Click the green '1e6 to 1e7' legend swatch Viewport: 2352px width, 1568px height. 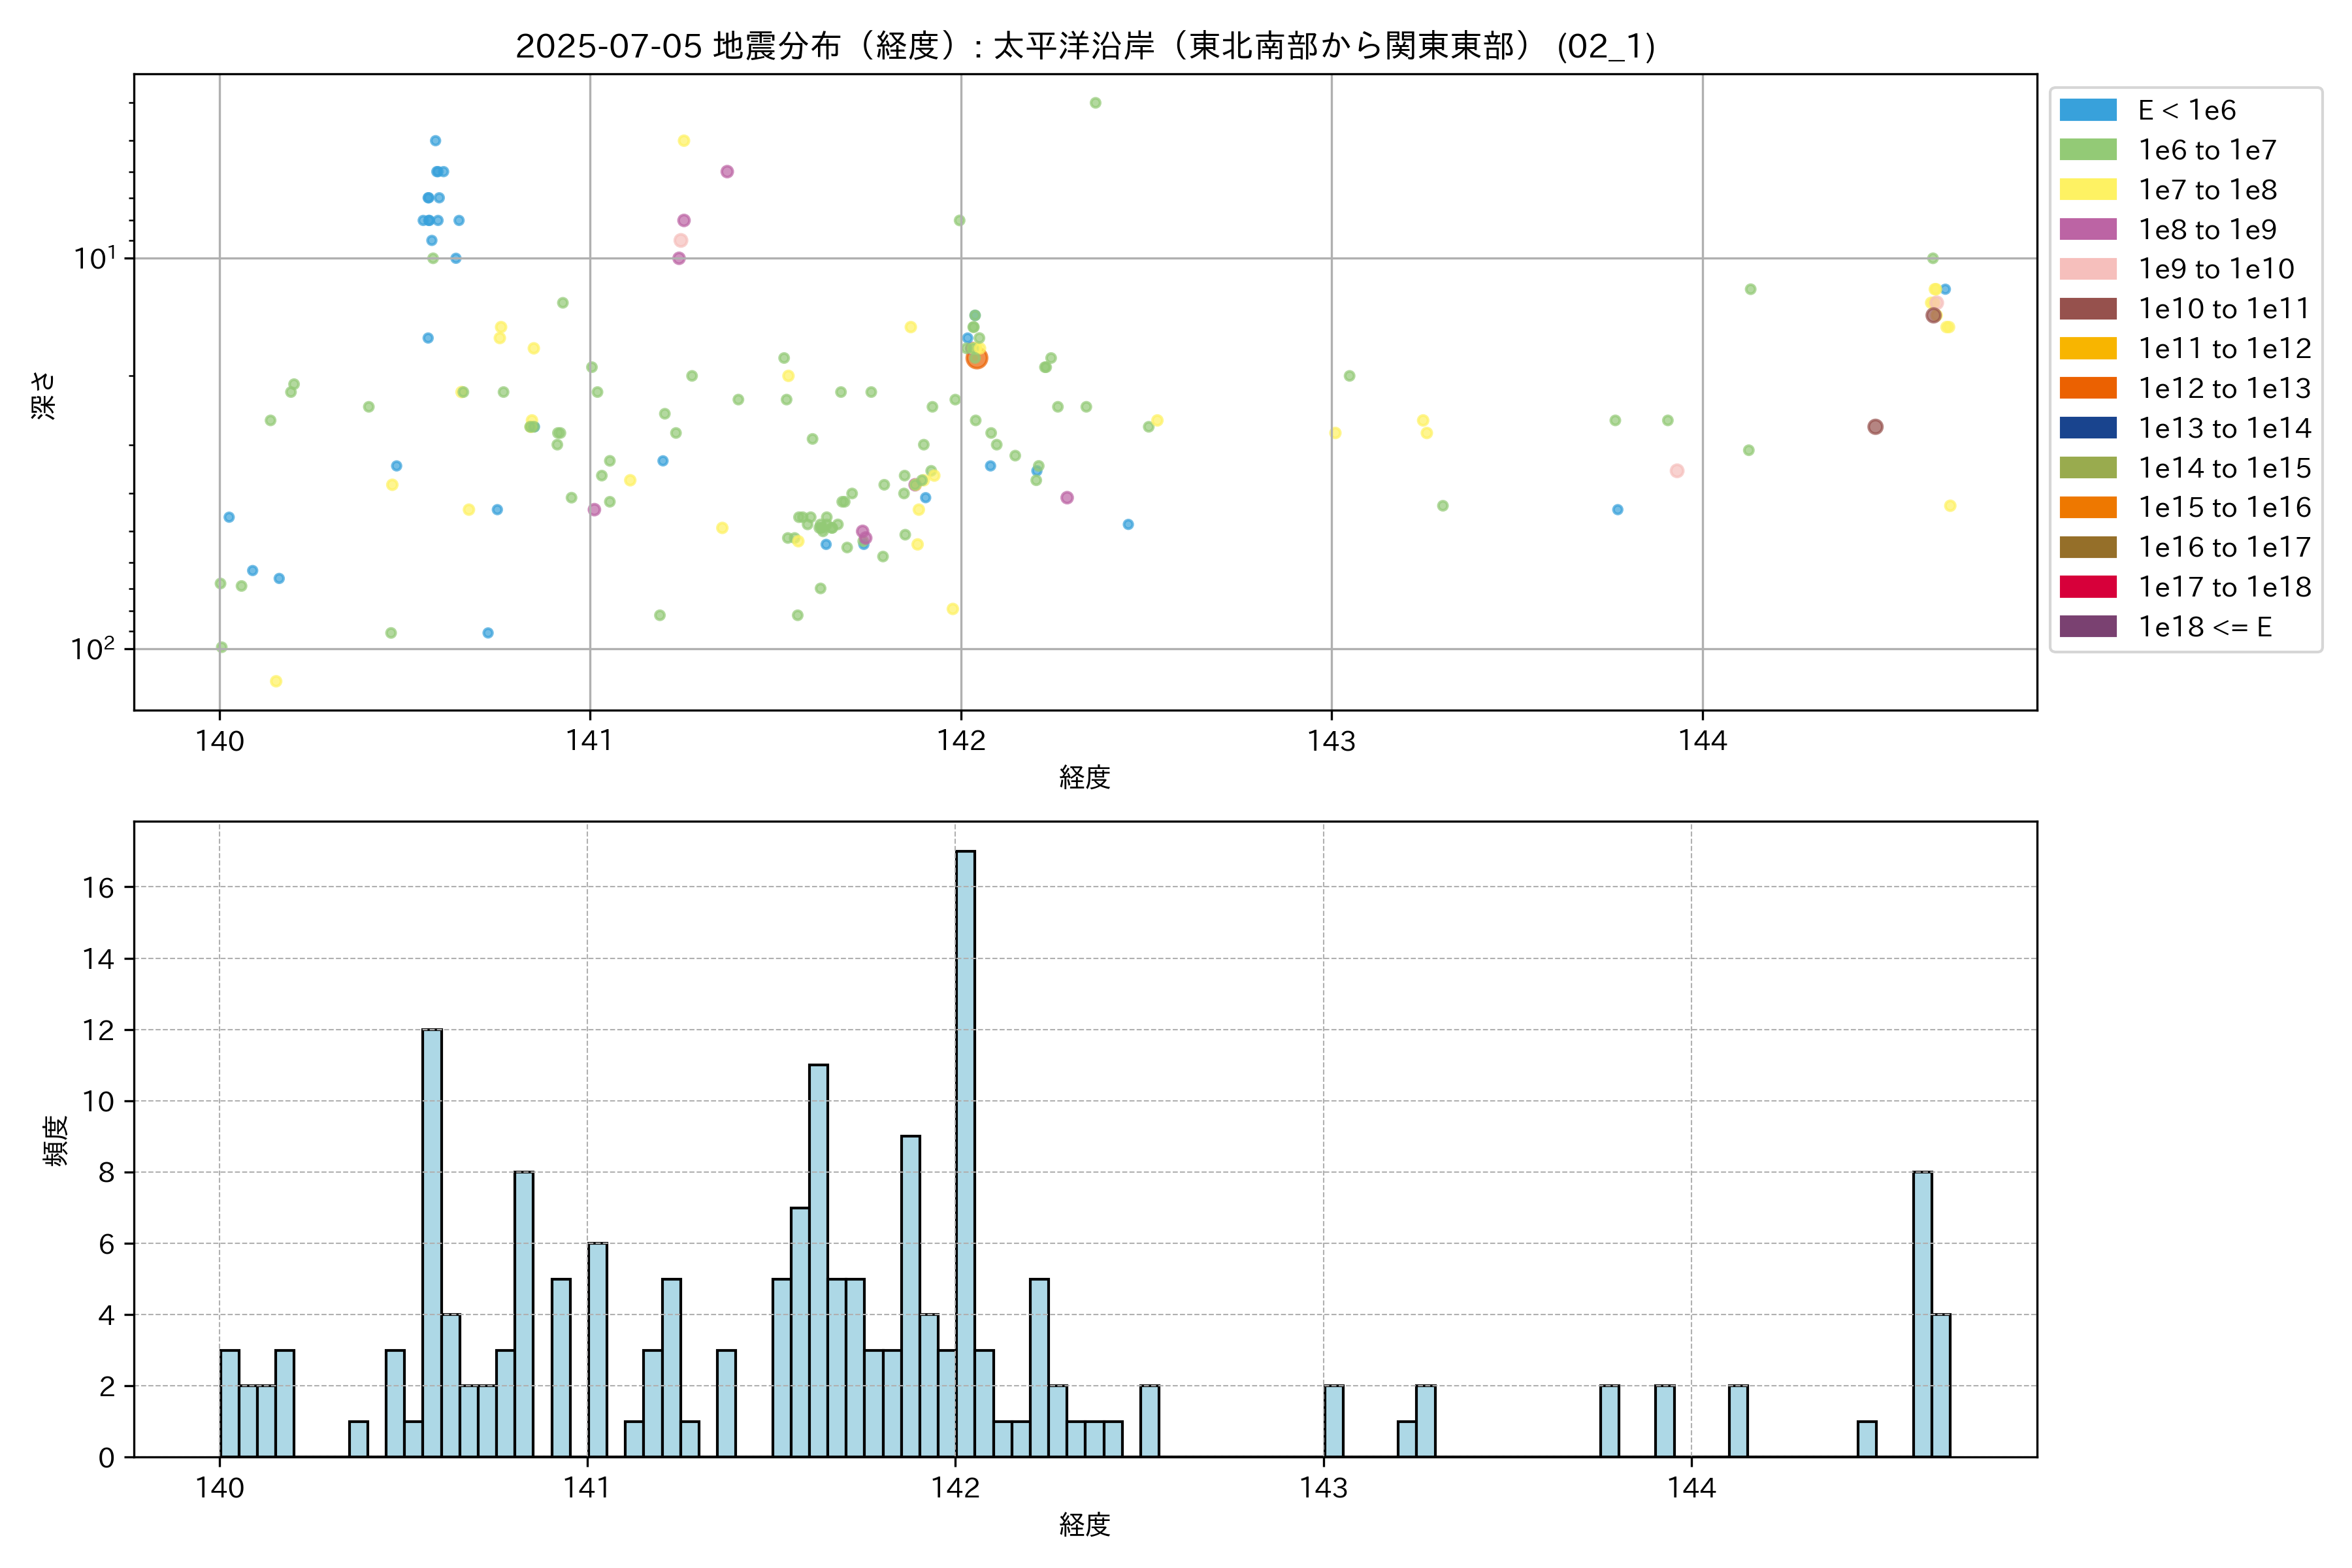2087,150
